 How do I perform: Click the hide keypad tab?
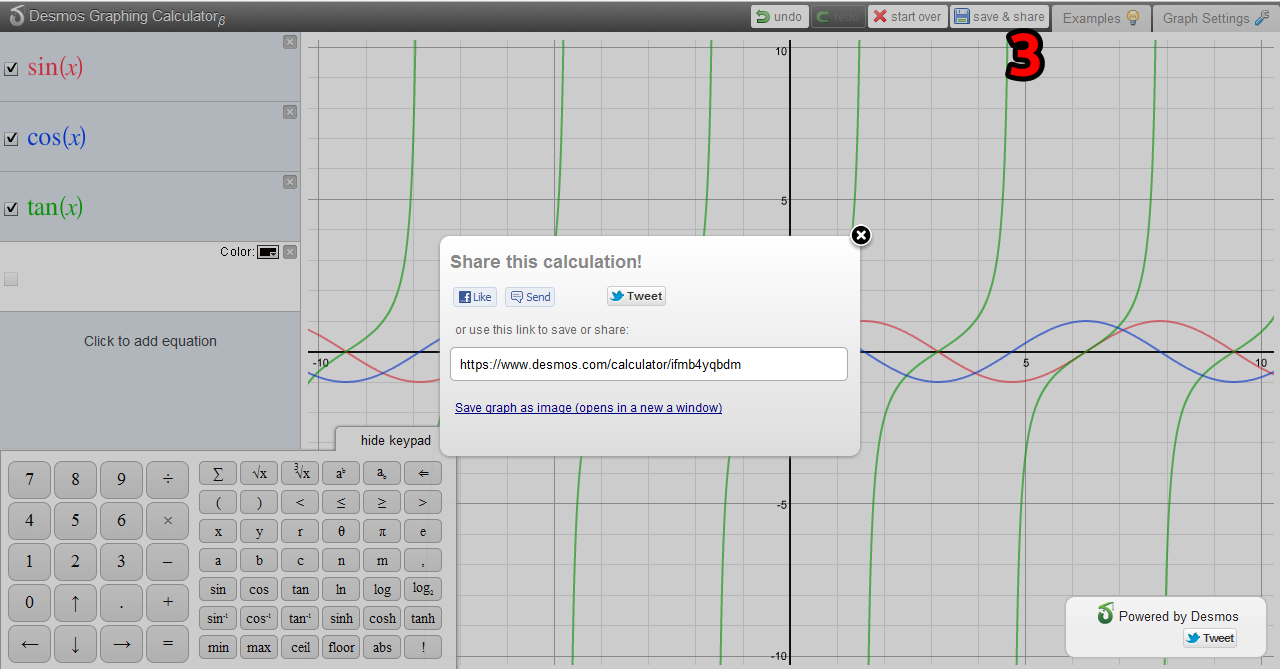pyautogui.click(x=396, y=440)
